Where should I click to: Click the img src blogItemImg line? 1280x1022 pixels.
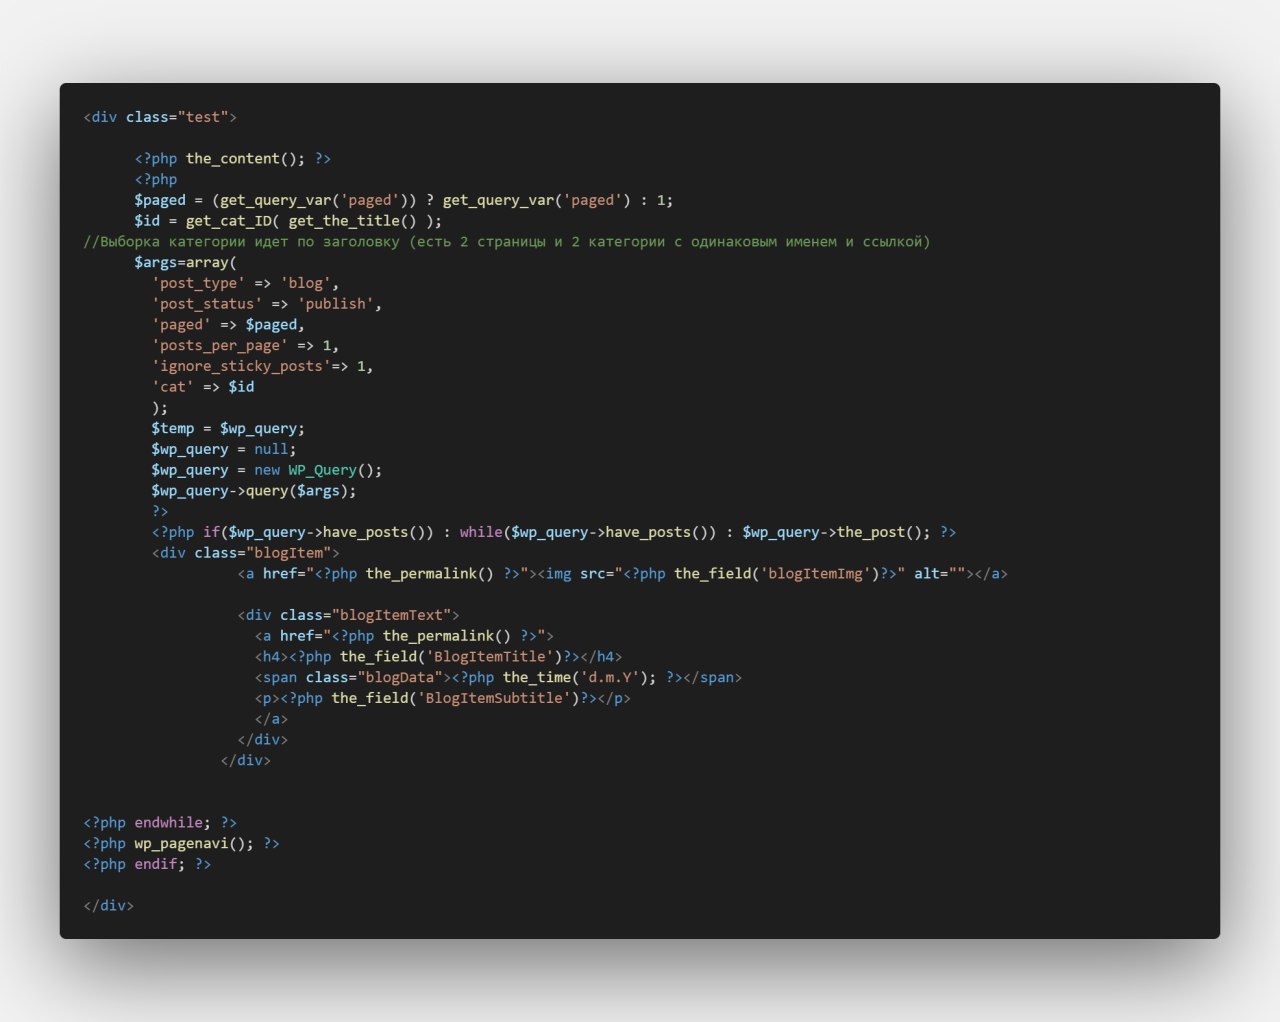pos(623,574)
